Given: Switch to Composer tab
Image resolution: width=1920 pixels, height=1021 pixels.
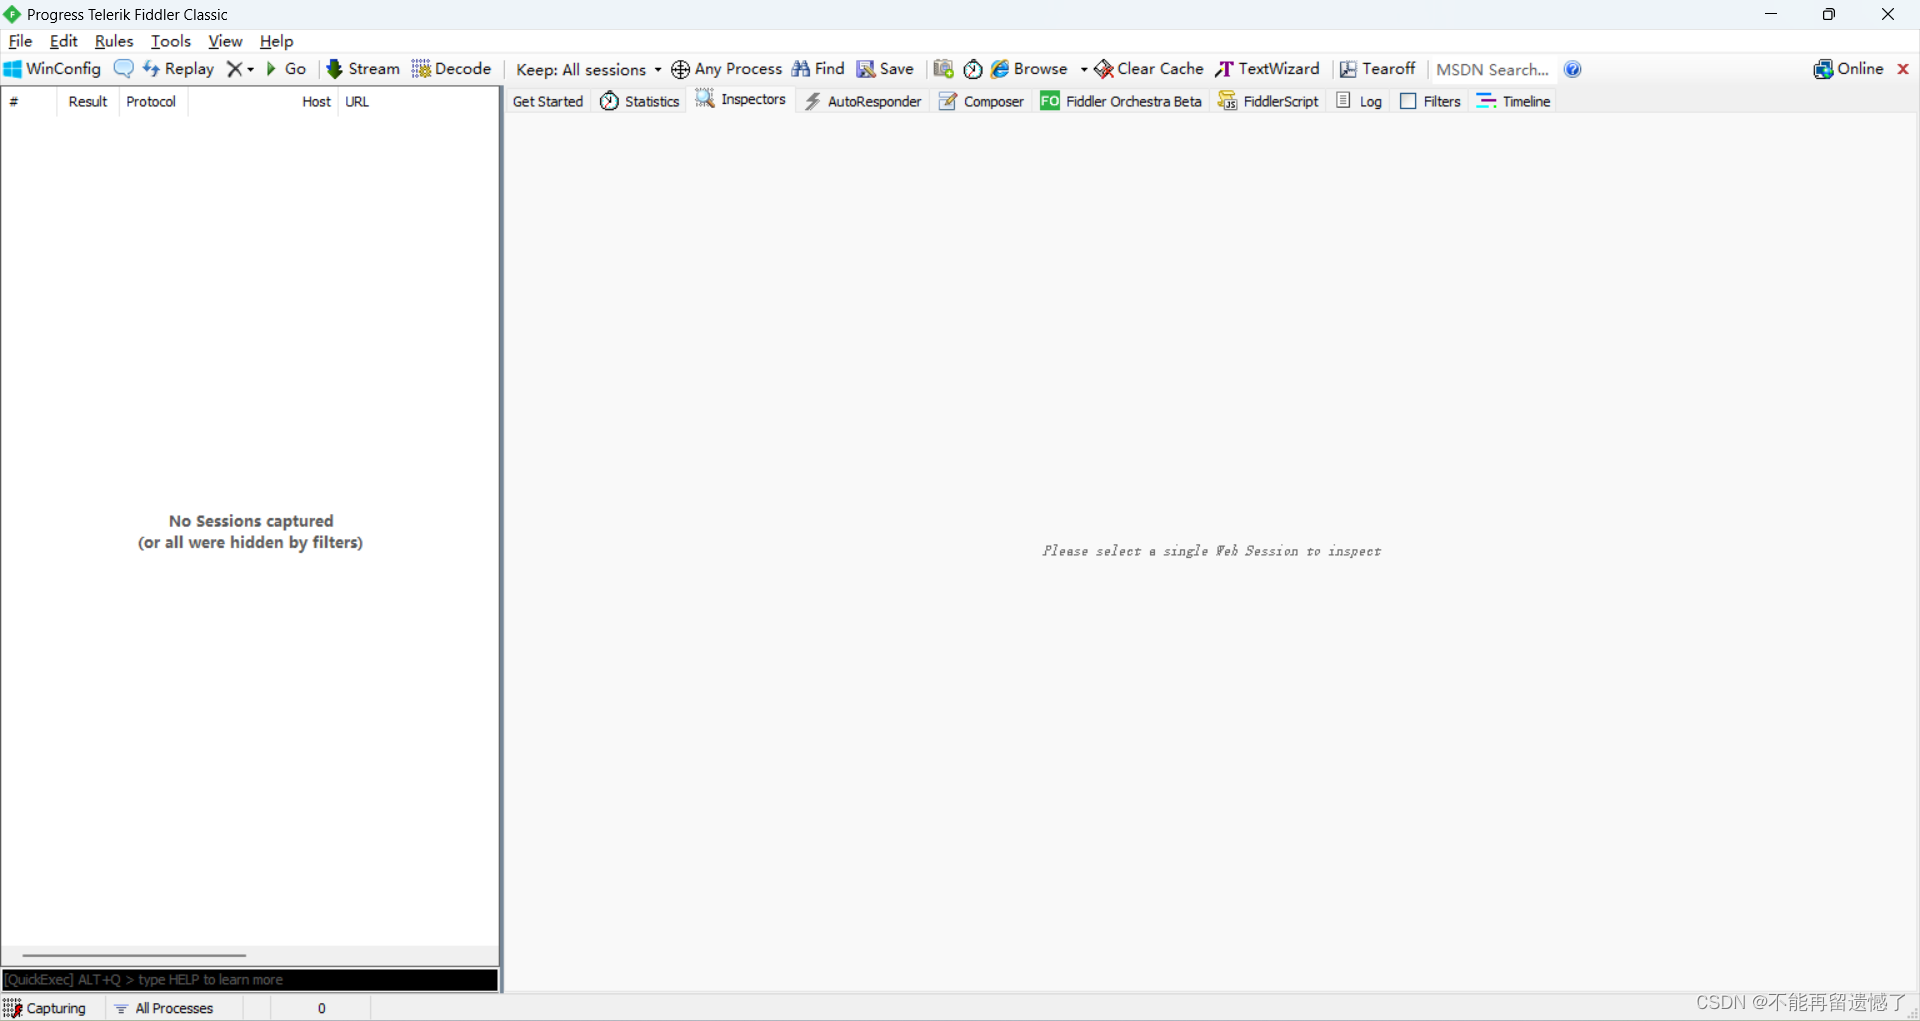Looking at the screenshot, I should [x=981, y=101].
